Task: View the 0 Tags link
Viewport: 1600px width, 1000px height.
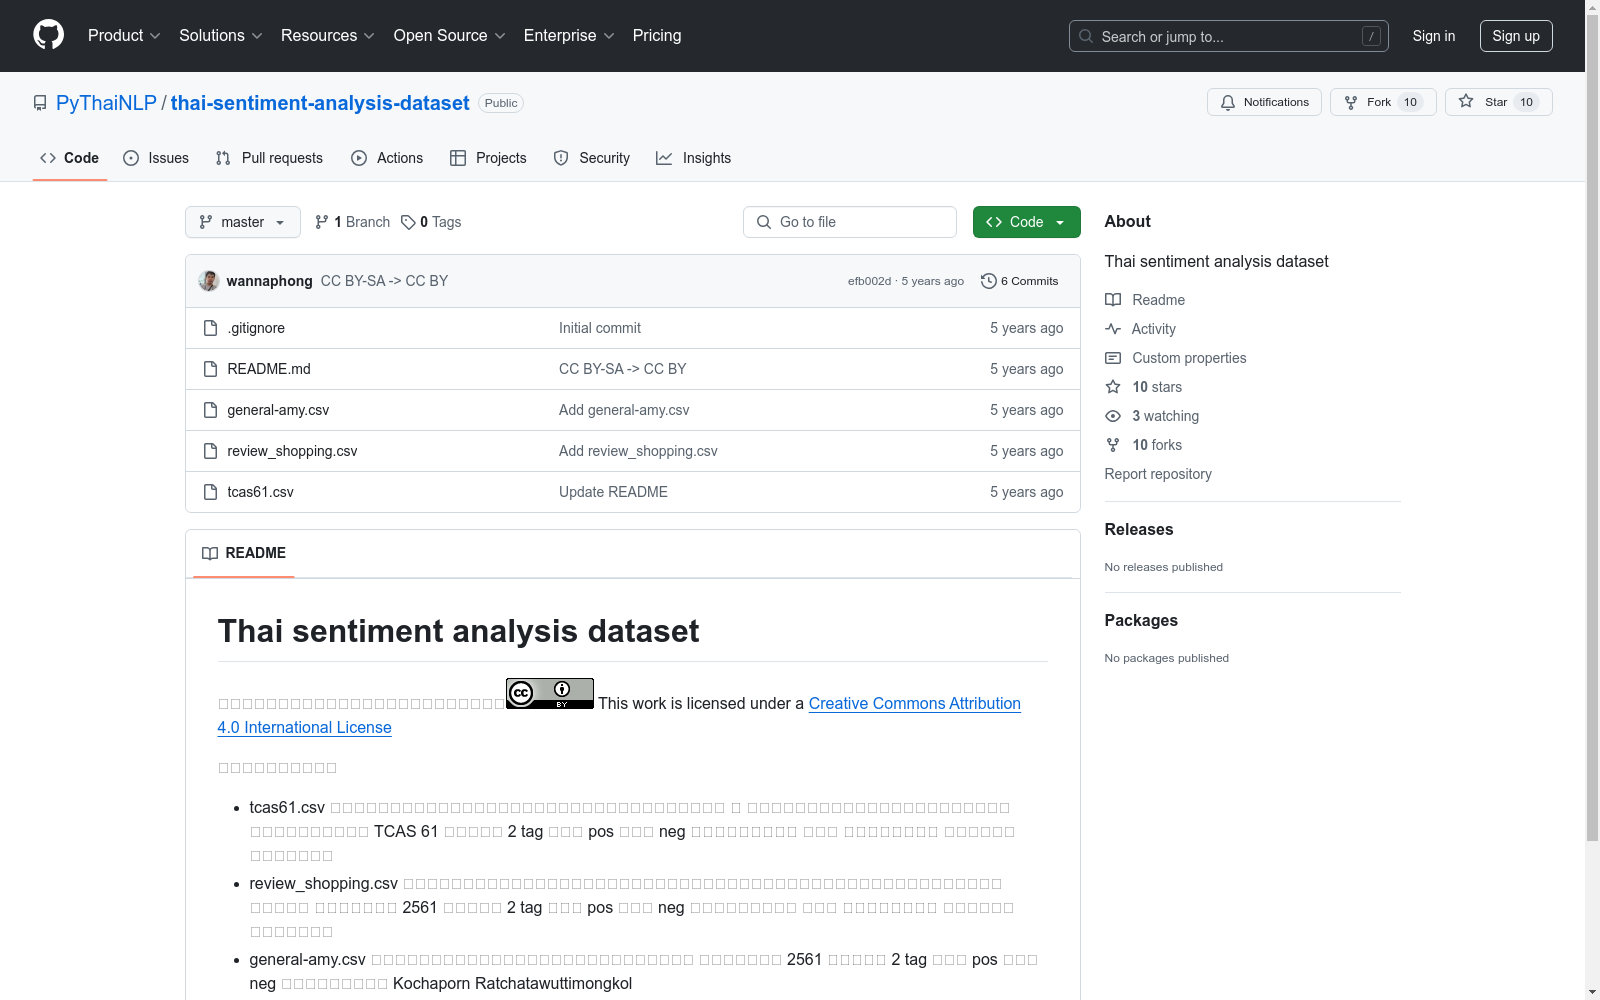Action: [431, 222]
